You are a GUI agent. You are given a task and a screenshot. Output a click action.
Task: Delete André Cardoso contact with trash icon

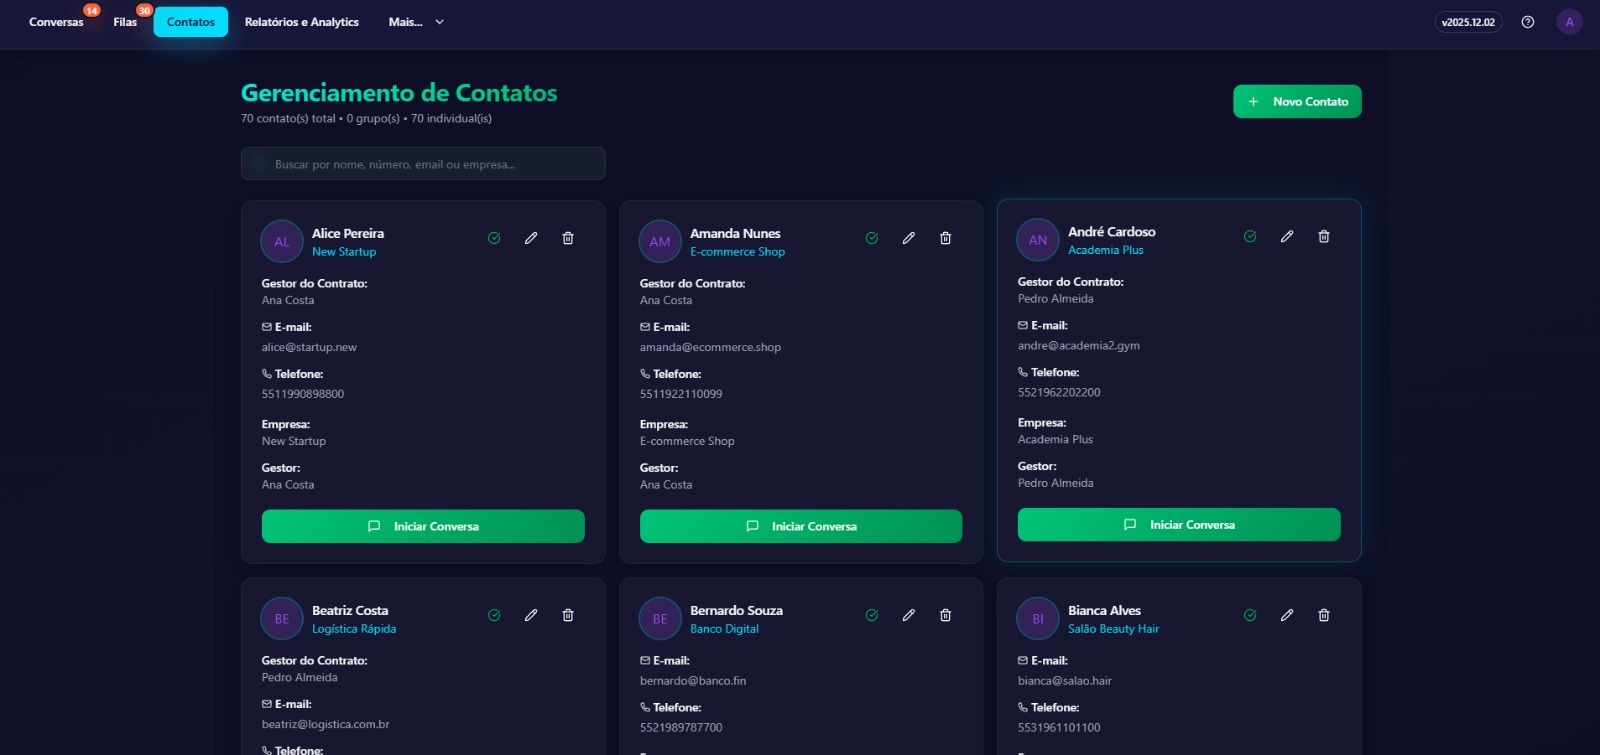pos(1324,236)
